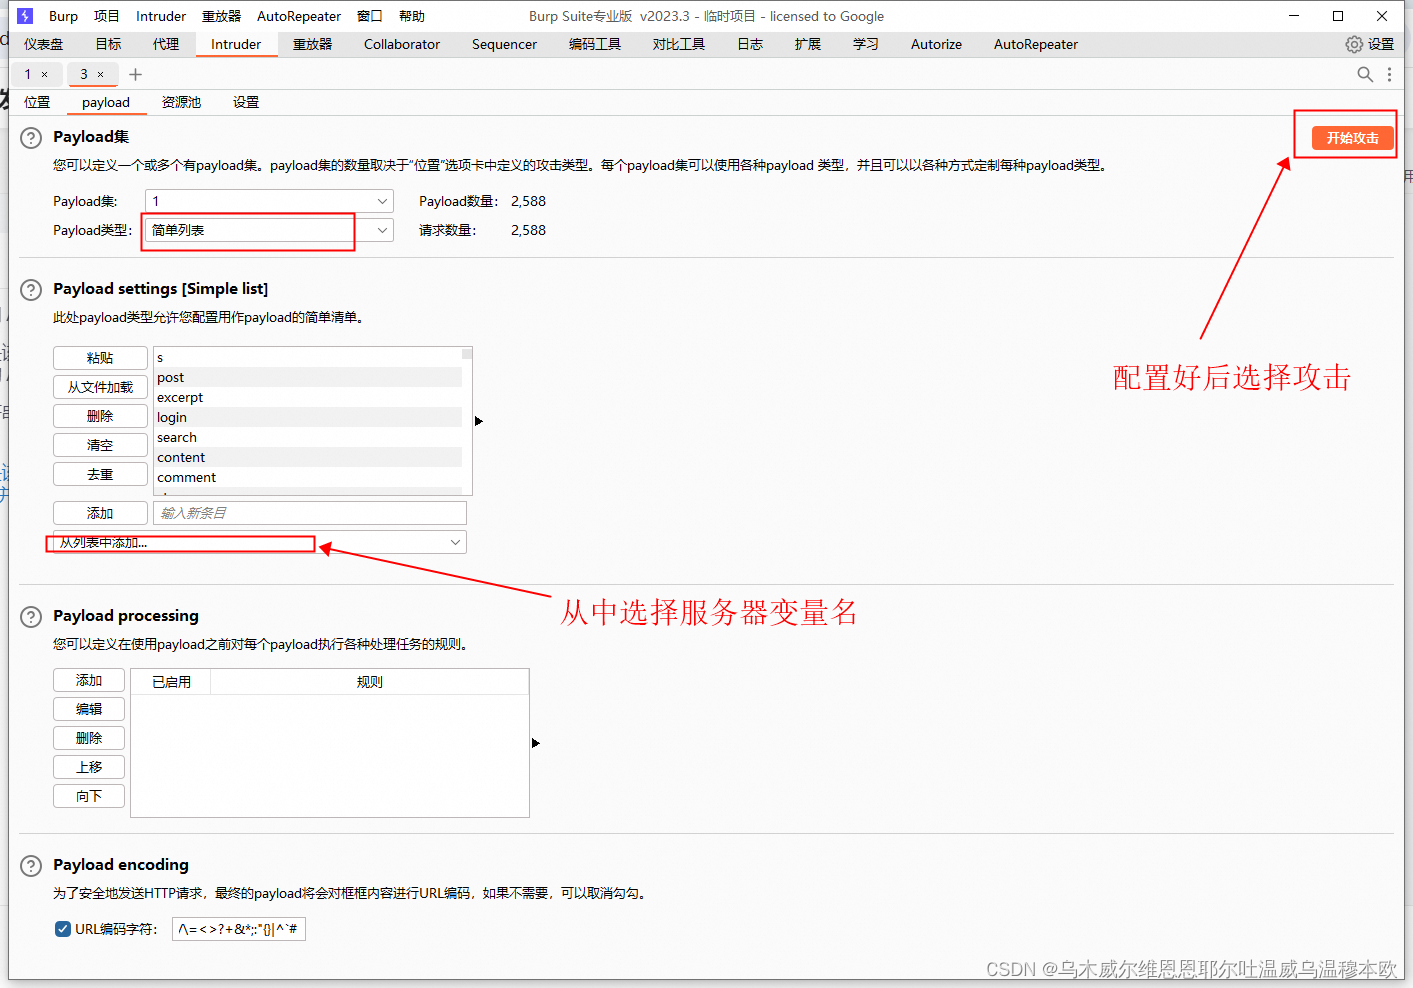Click the search magnifier icon
This screenshot has width=1413, height=988.
(x=1364, y=74)
